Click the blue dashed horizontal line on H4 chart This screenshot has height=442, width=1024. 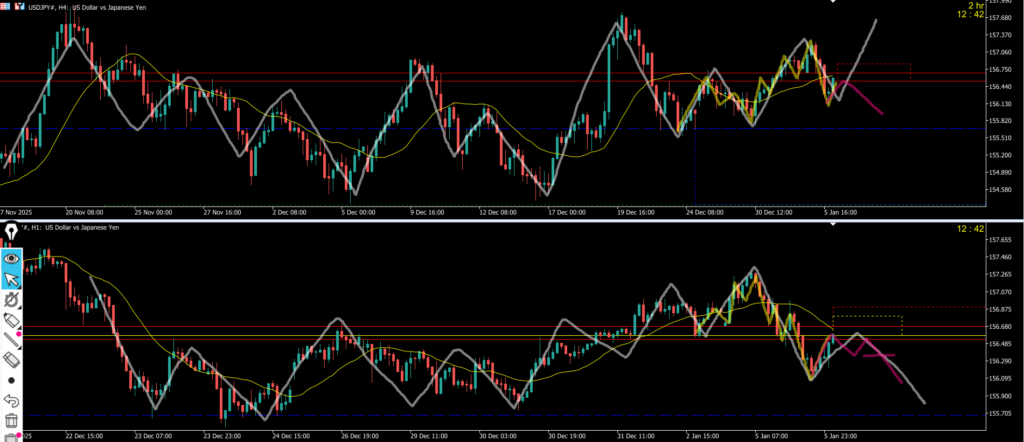click(x=300, y=129)
